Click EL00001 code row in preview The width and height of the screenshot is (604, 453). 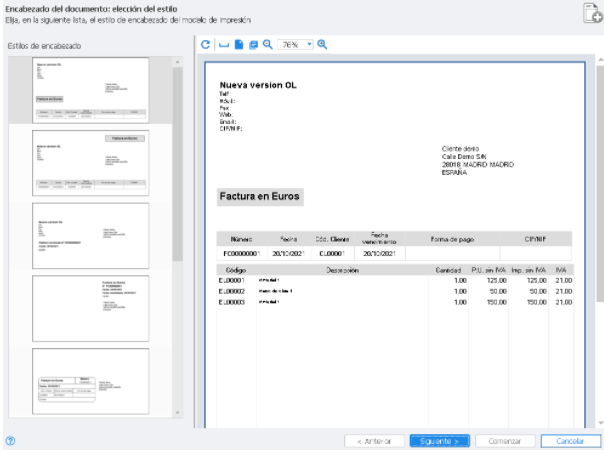pyautogui.click(x=232, y=280)
